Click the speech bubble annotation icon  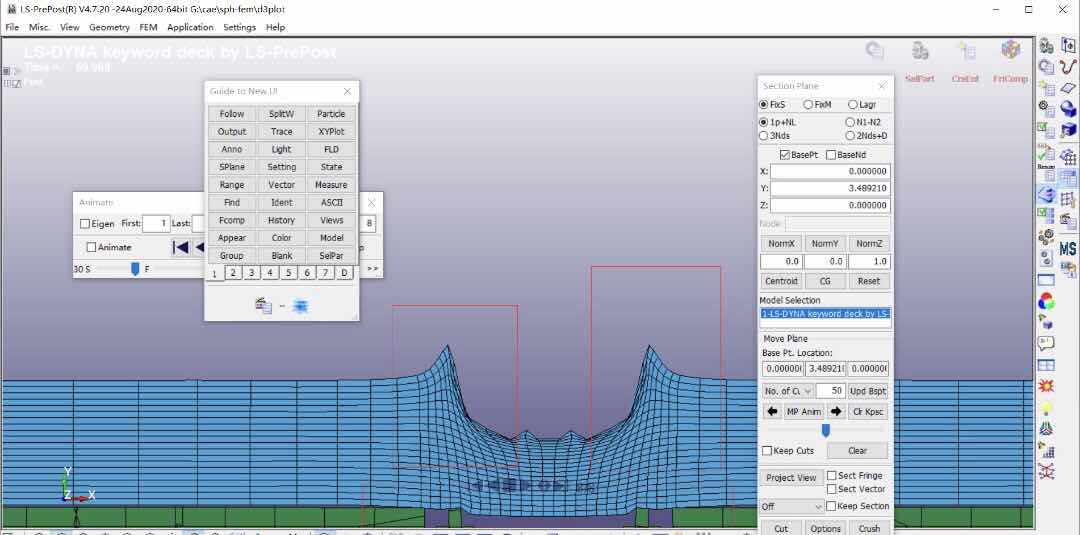point(1046,344)
